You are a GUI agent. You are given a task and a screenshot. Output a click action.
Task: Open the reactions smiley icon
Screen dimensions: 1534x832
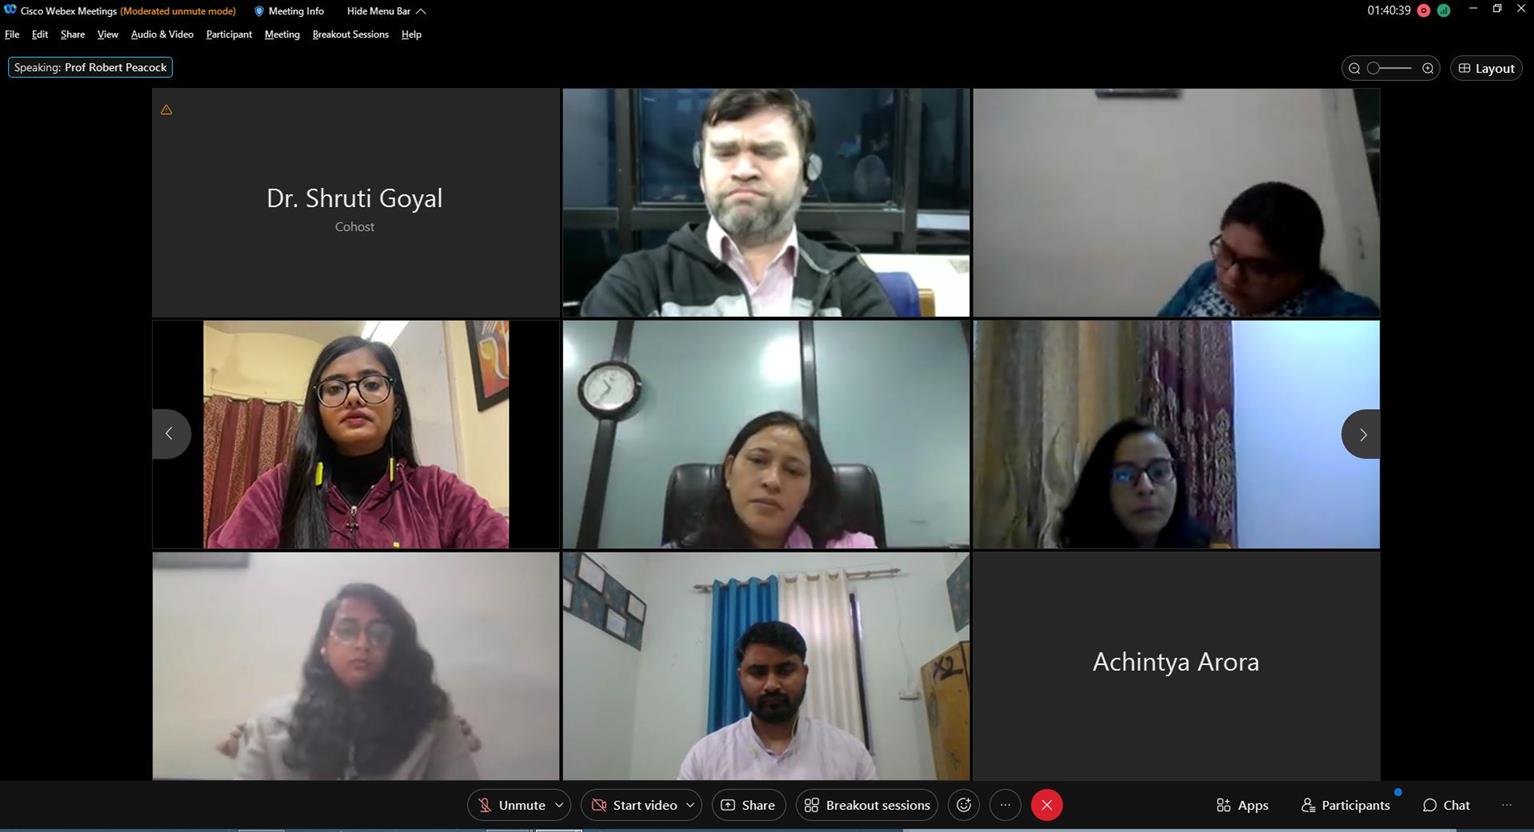pos(964,805)
